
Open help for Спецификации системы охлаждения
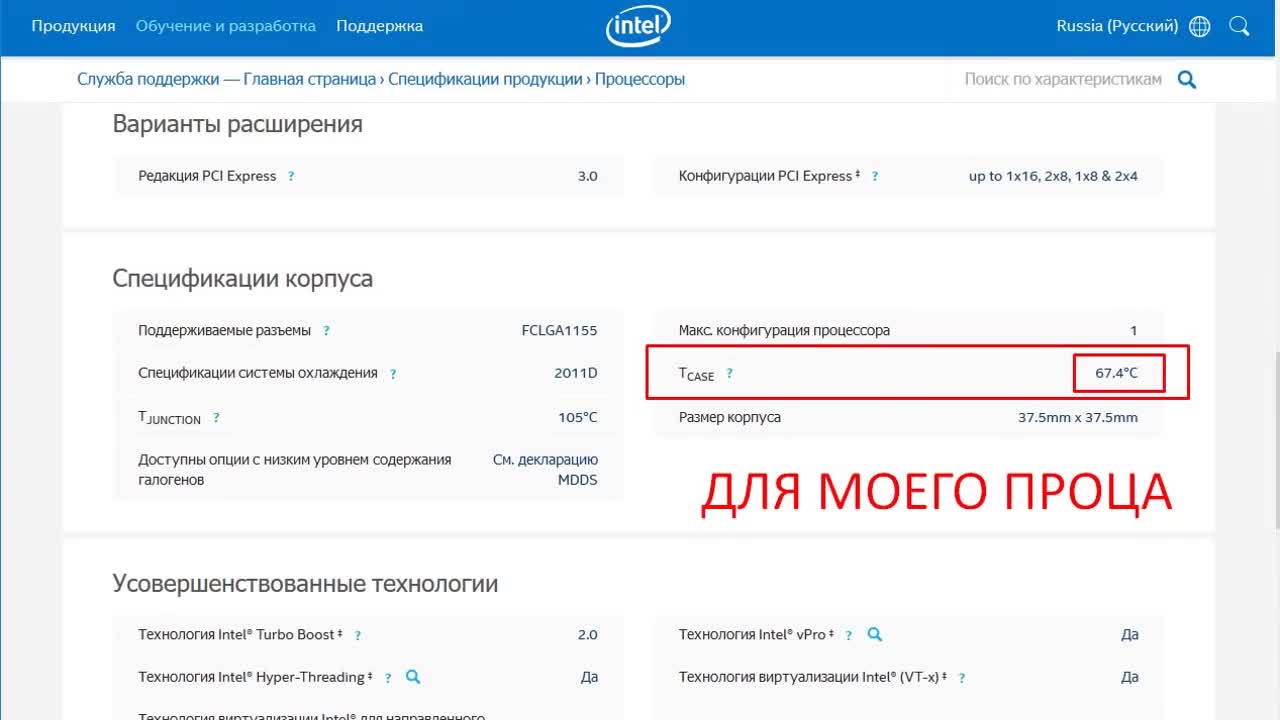pos(393,374)
